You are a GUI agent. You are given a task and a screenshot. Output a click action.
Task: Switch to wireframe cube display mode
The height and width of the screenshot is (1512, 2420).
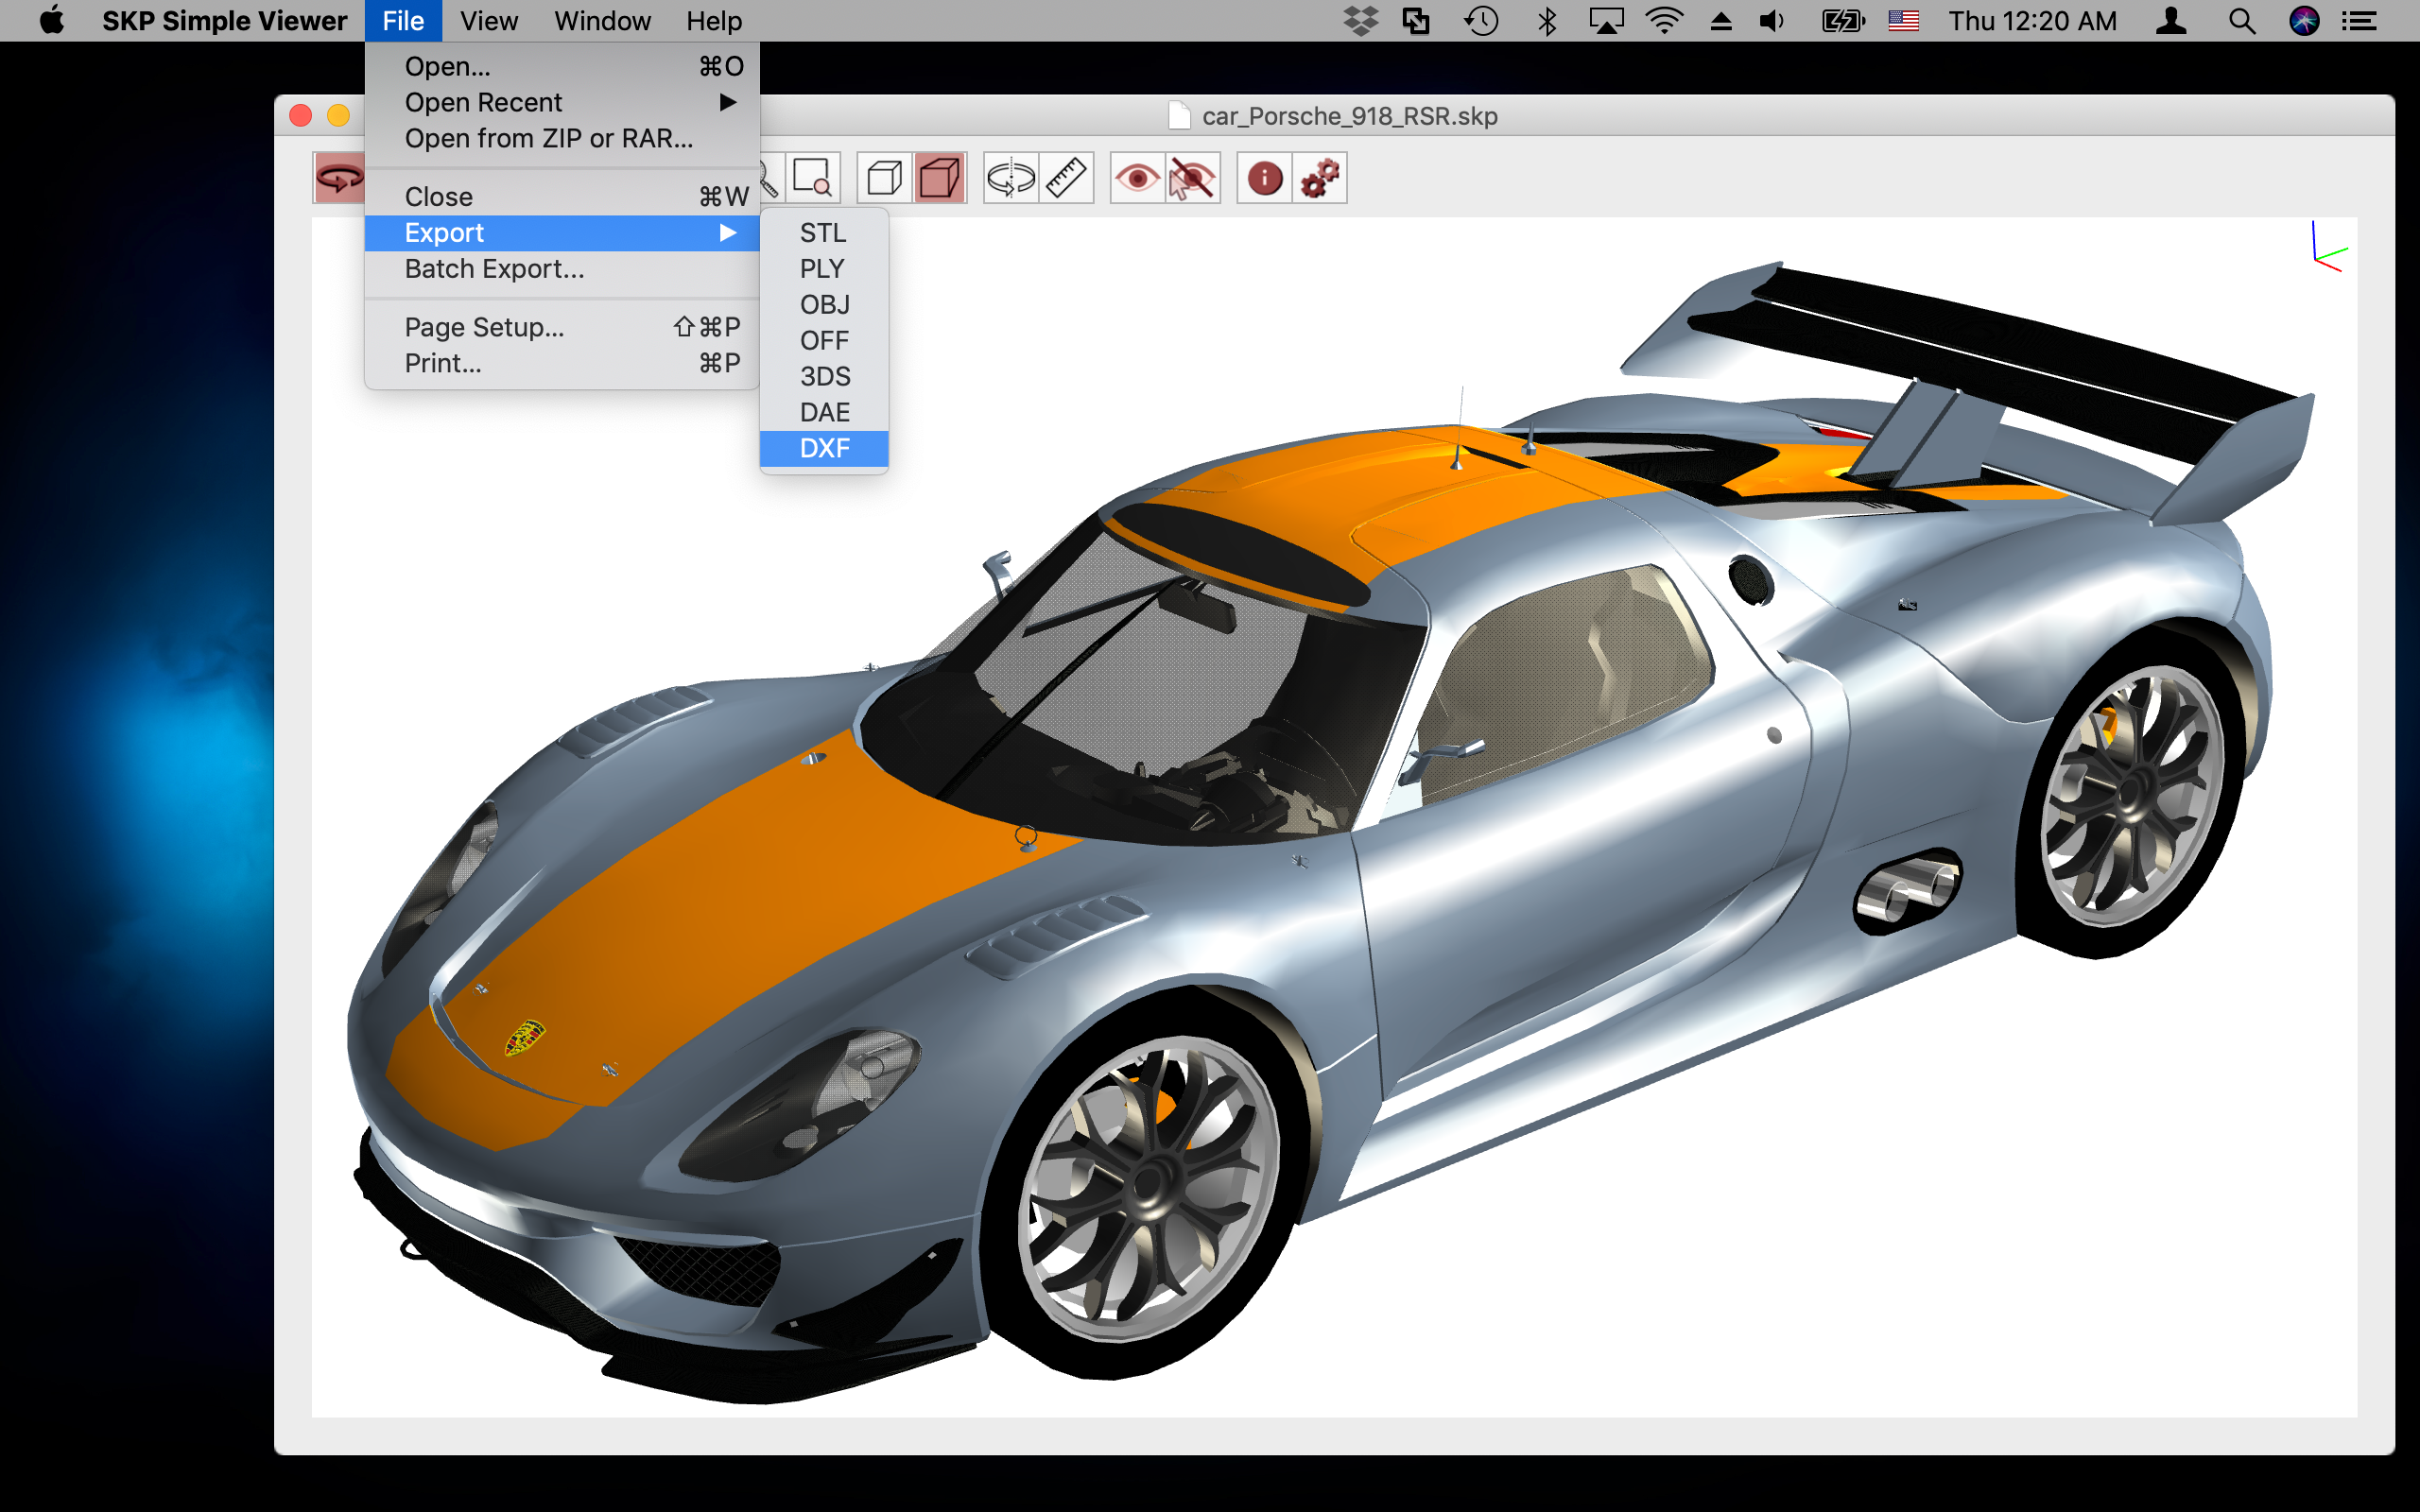(884, 179)
